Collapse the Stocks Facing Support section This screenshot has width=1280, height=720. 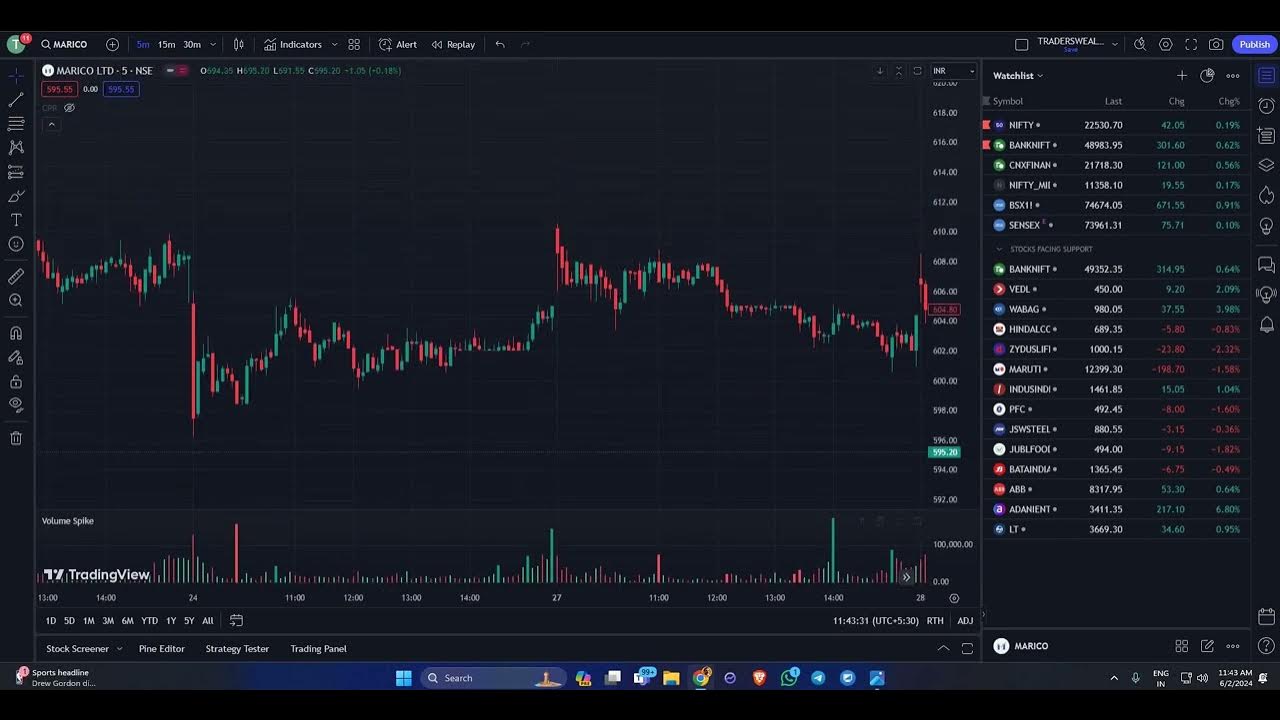(998, 249)
